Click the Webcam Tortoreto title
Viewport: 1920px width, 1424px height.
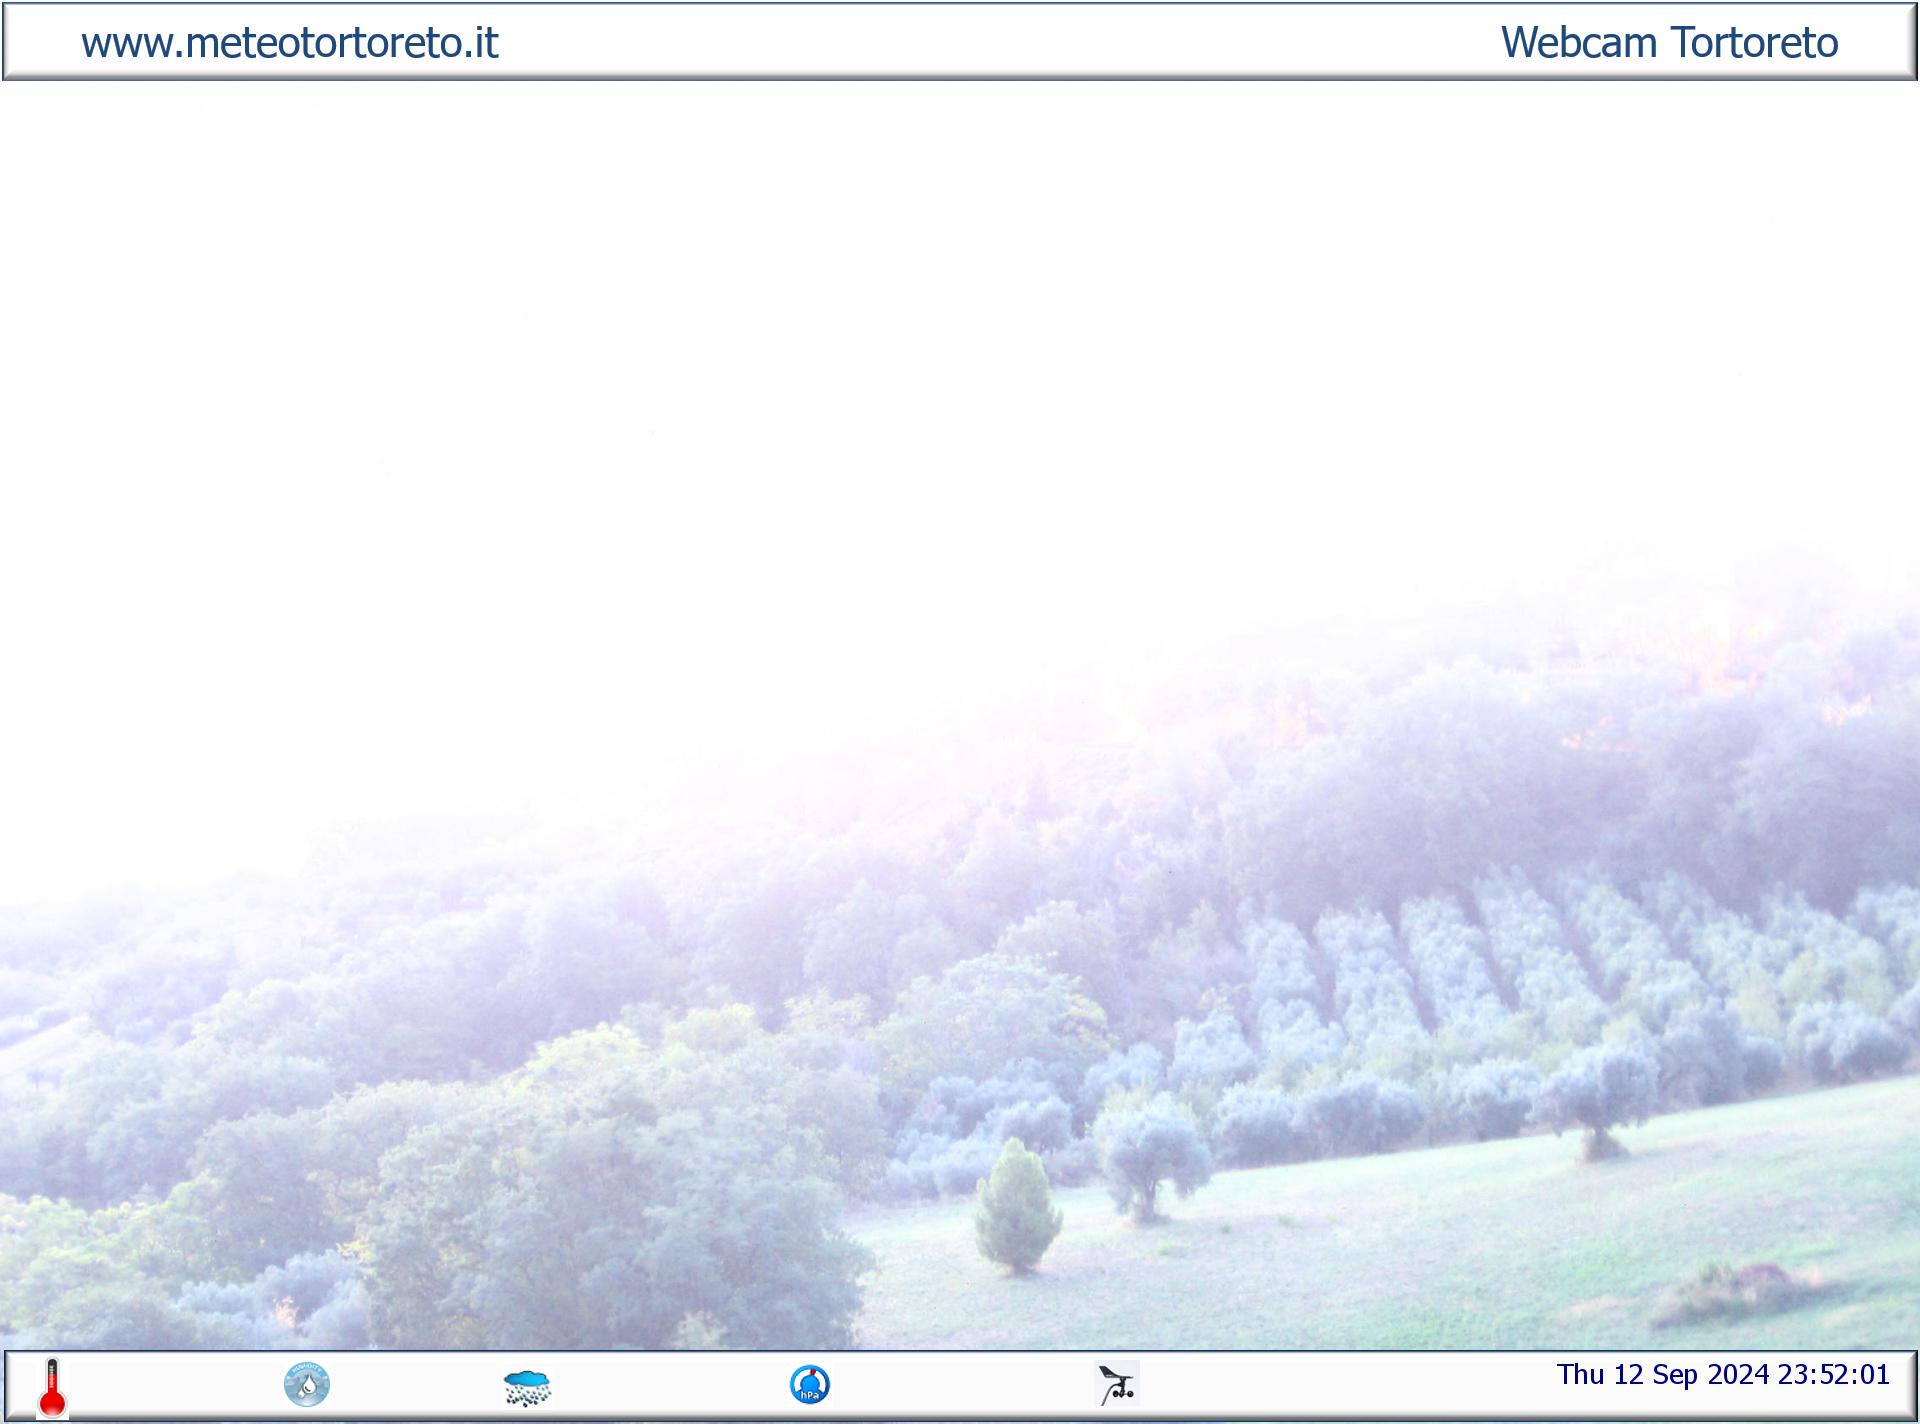click(x=1669, y=43)
